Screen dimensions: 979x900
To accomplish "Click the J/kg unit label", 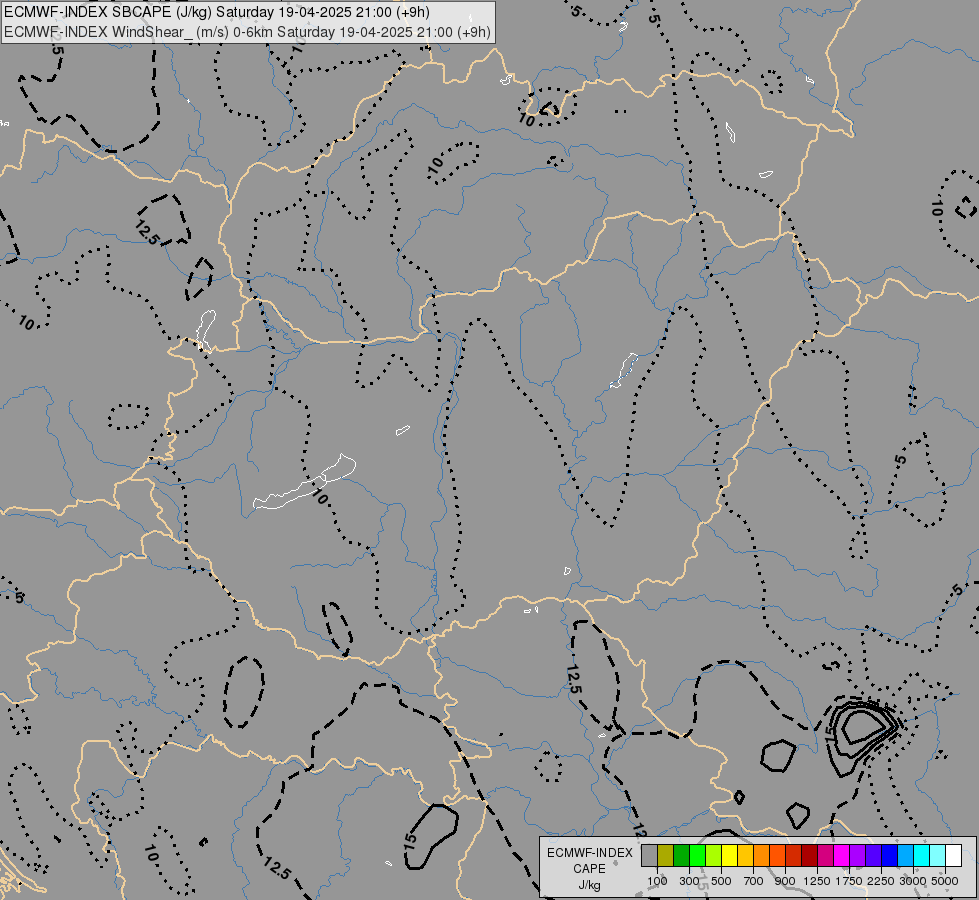I will 590,885.
